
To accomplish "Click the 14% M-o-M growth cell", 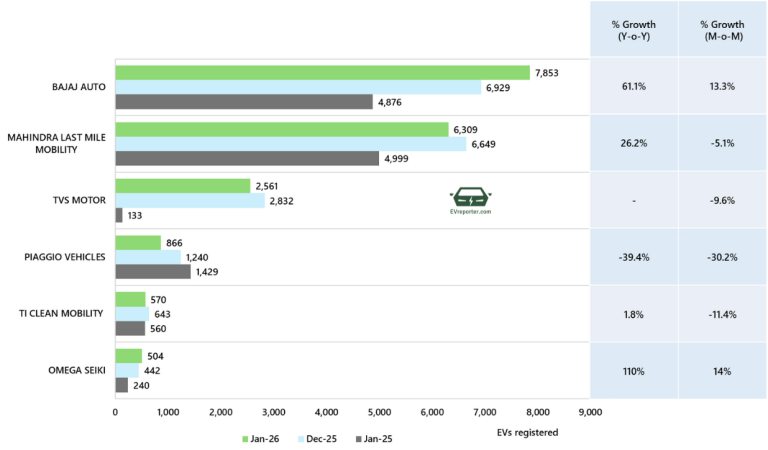I will point(722,371).
